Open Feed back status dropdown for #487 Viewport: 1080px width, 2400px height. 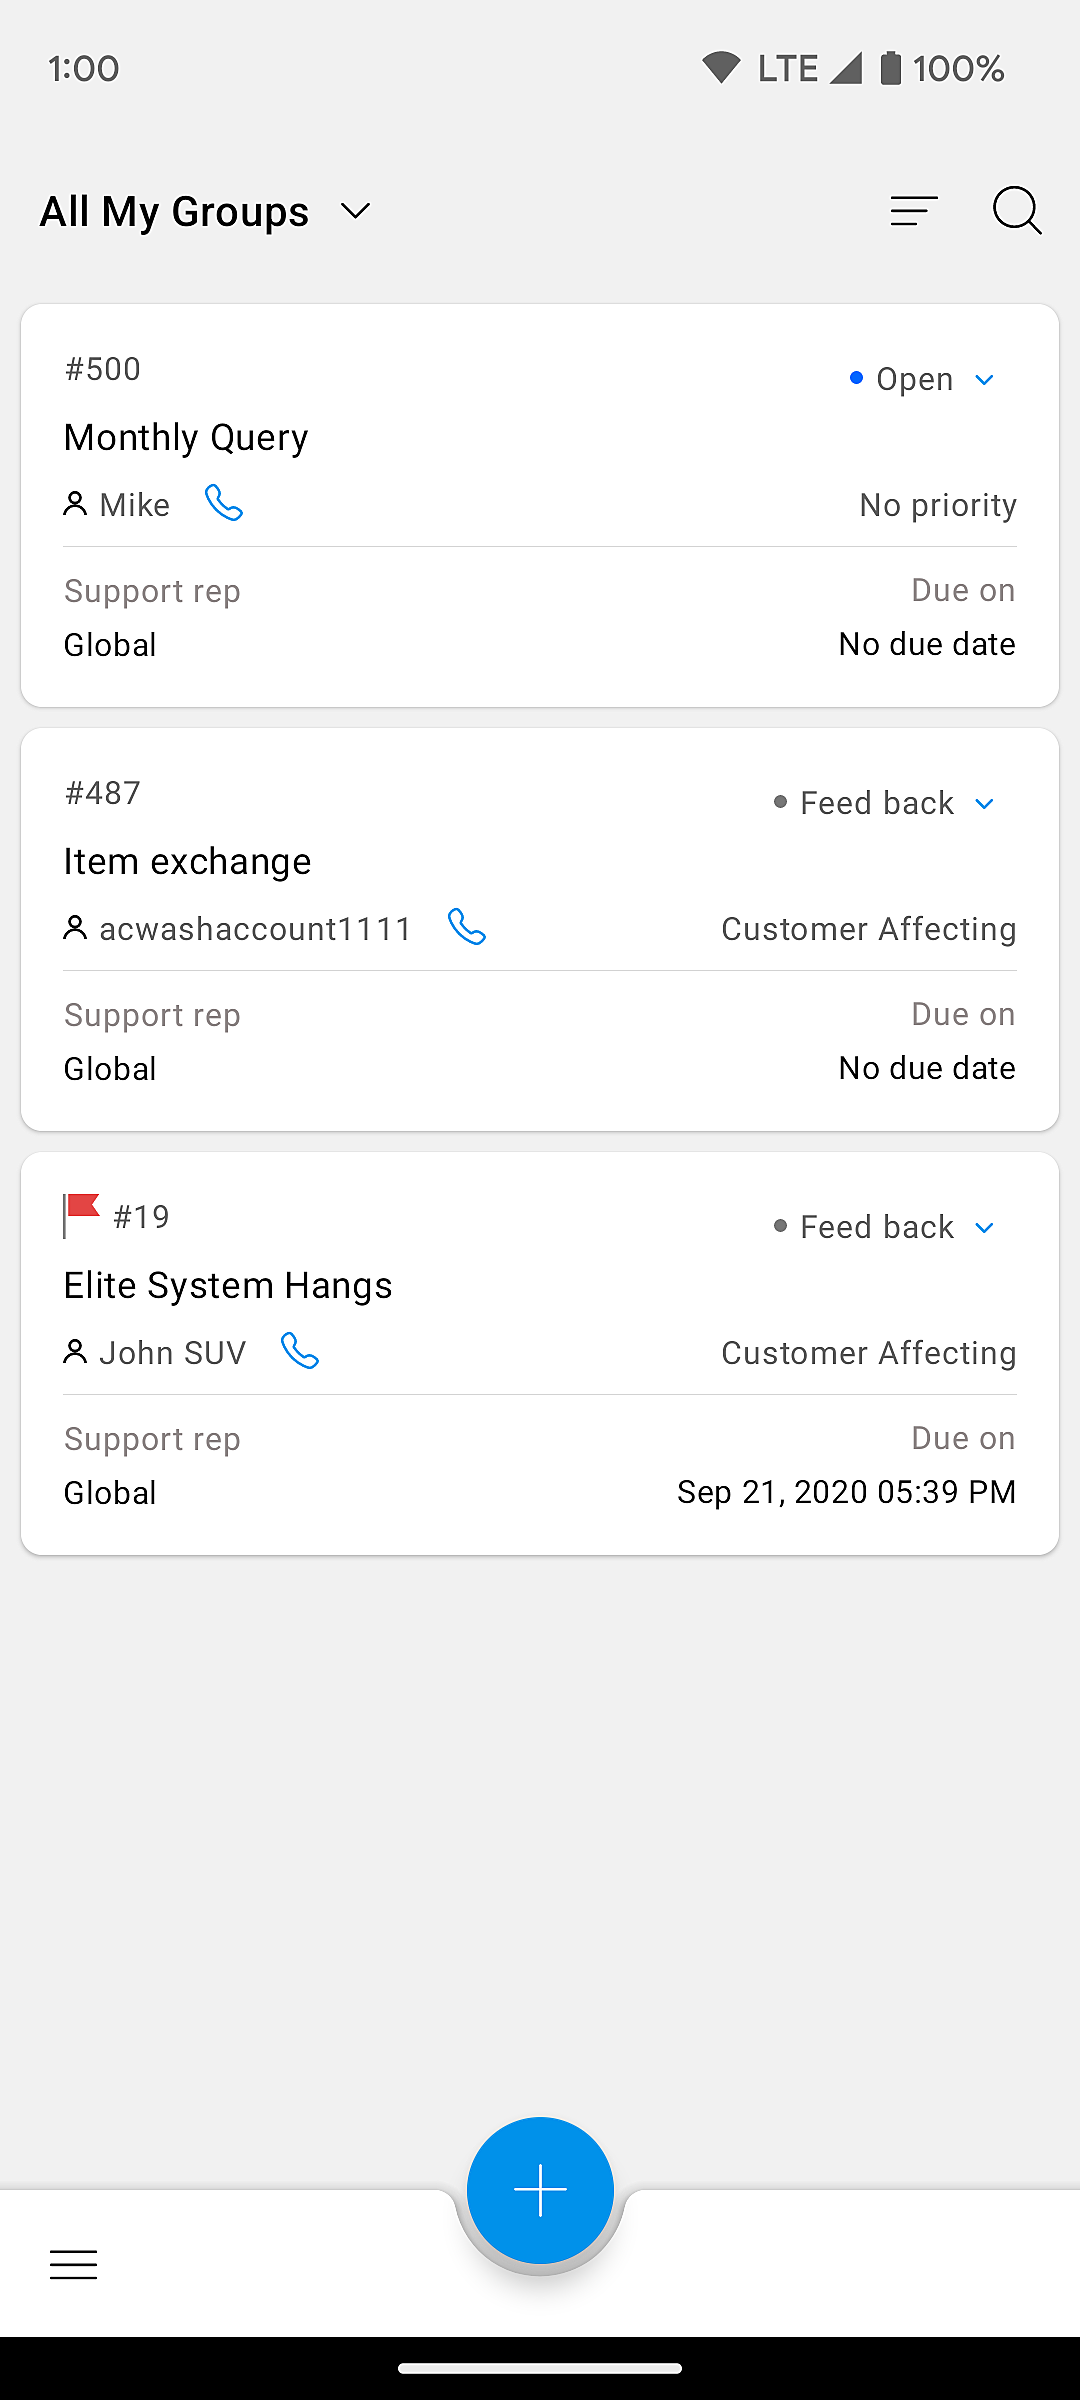[x=884, y=804]
